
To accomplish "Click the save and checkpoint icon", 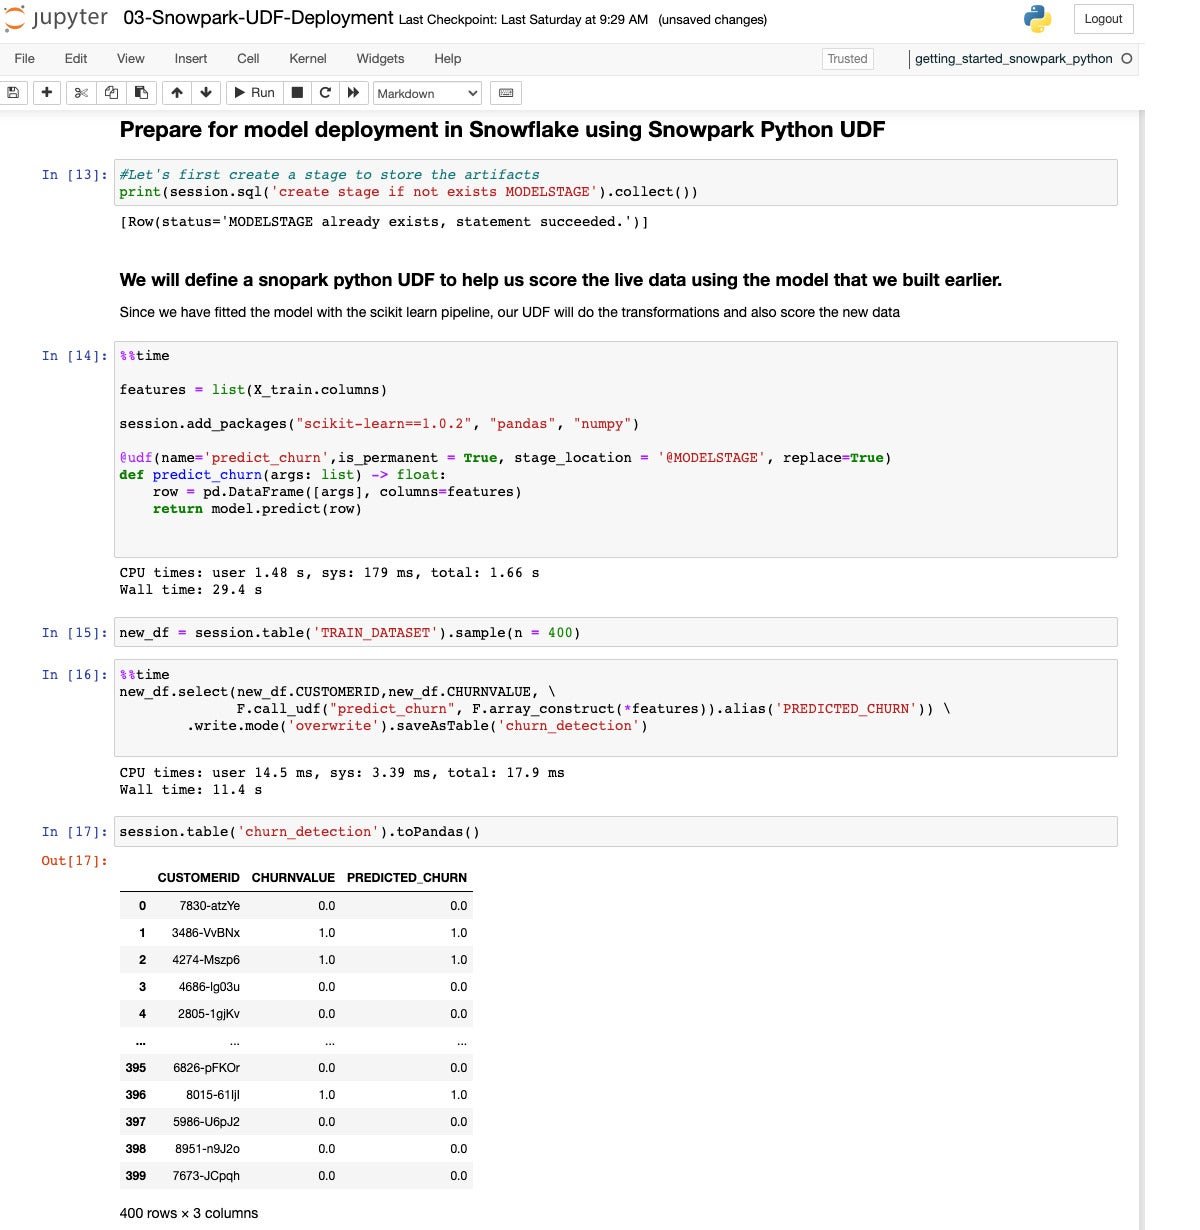I will coord(13,93).
